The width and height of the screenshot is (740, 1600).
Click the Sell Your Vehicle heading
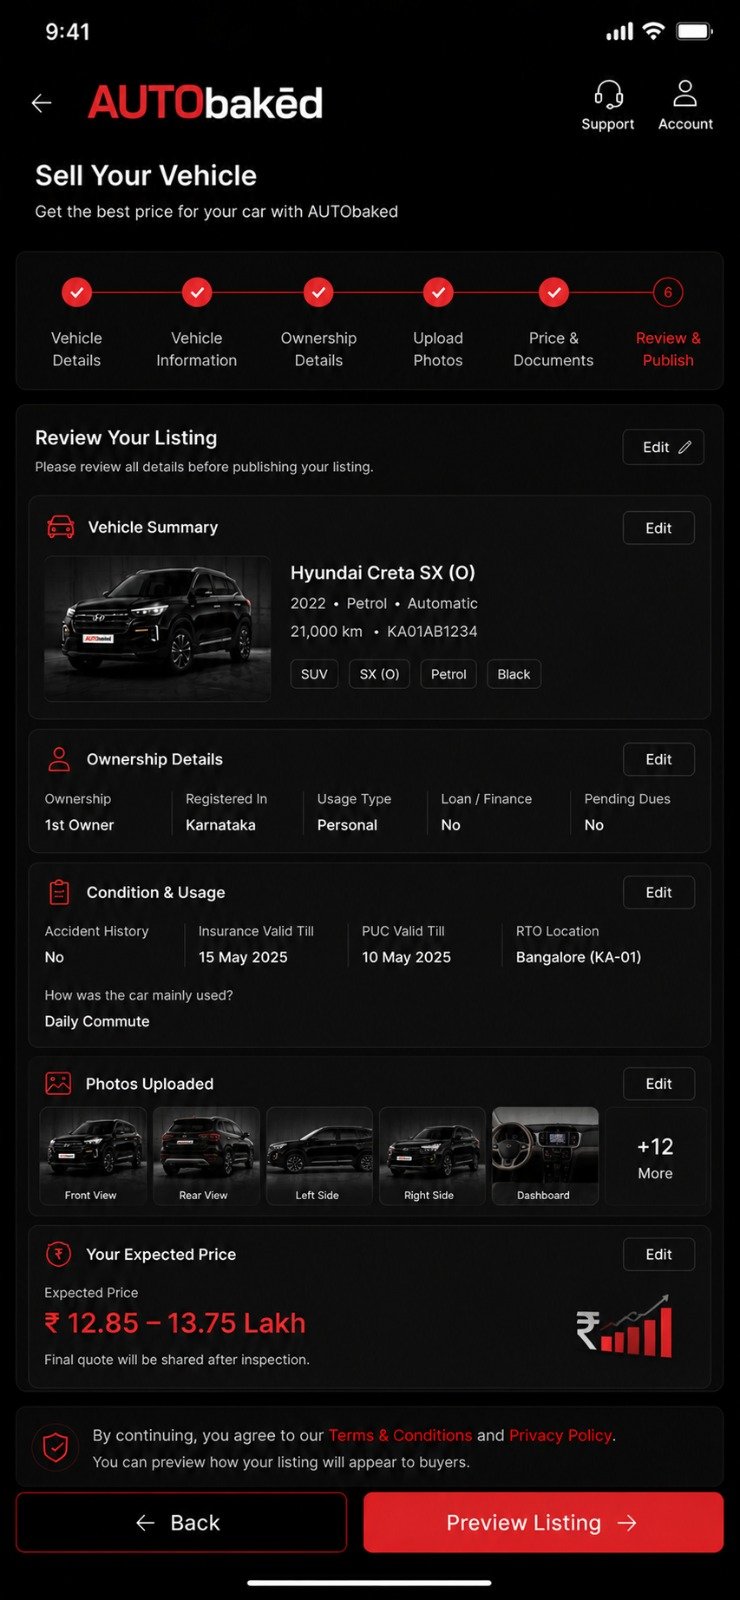tap(146, 176)
